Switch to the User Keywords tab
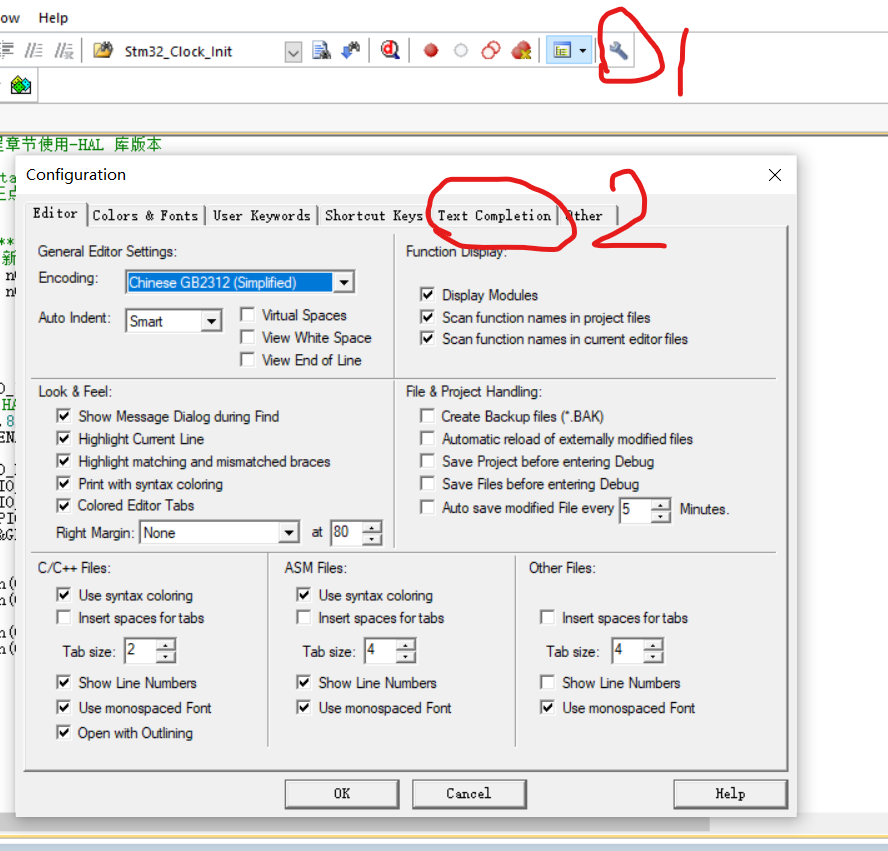The height and width of the screenshot is (851, 888). coord(262,216)
